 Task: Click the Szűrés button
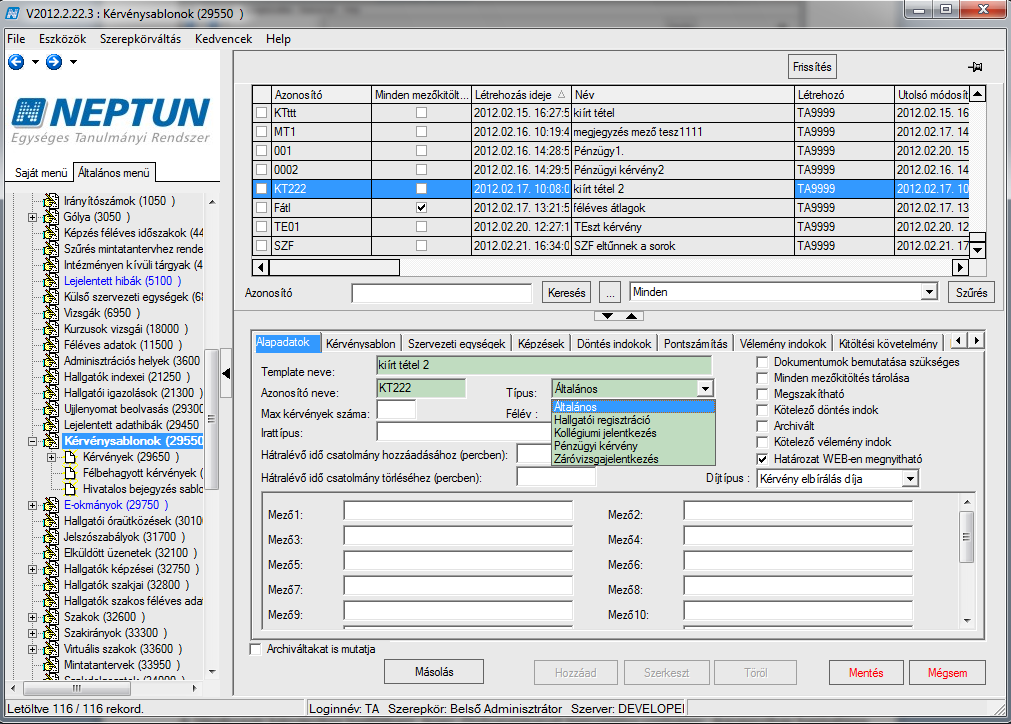[972, 293]
